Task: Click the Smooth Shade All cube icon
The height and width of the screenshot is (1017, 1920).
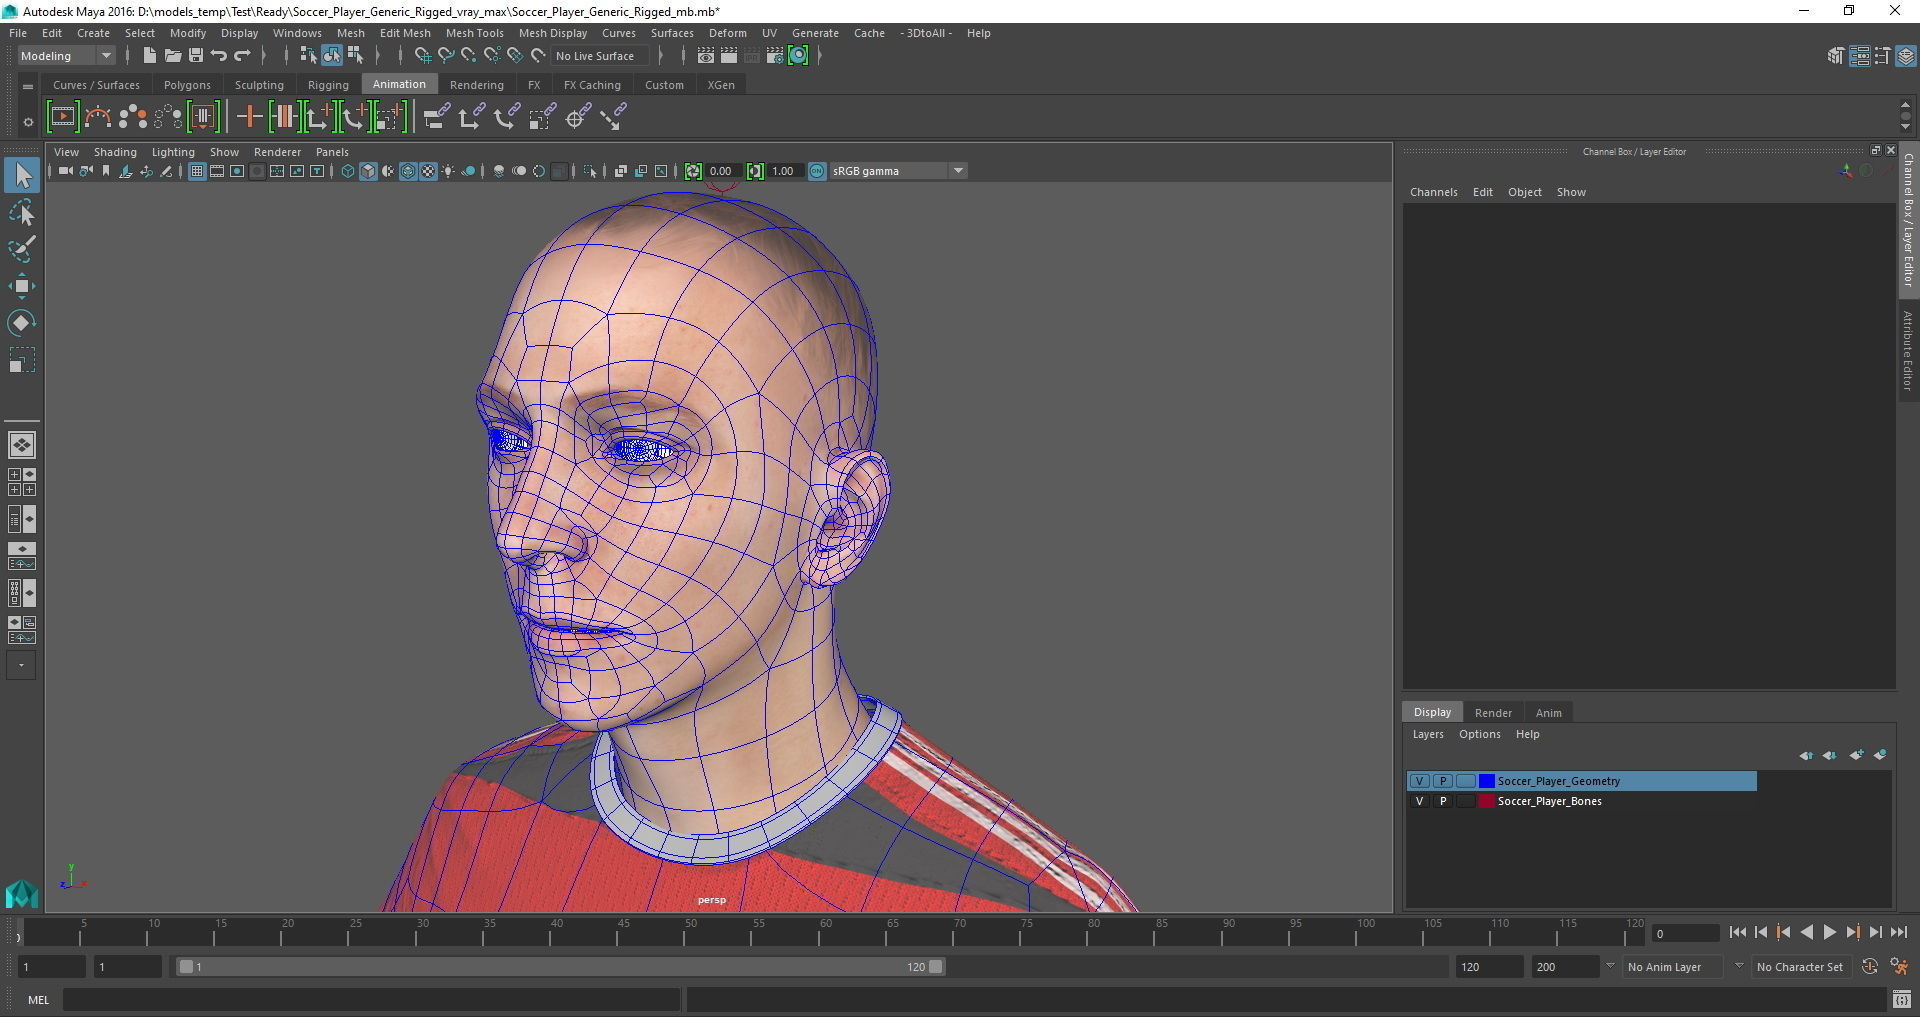Action: [368, 171]
